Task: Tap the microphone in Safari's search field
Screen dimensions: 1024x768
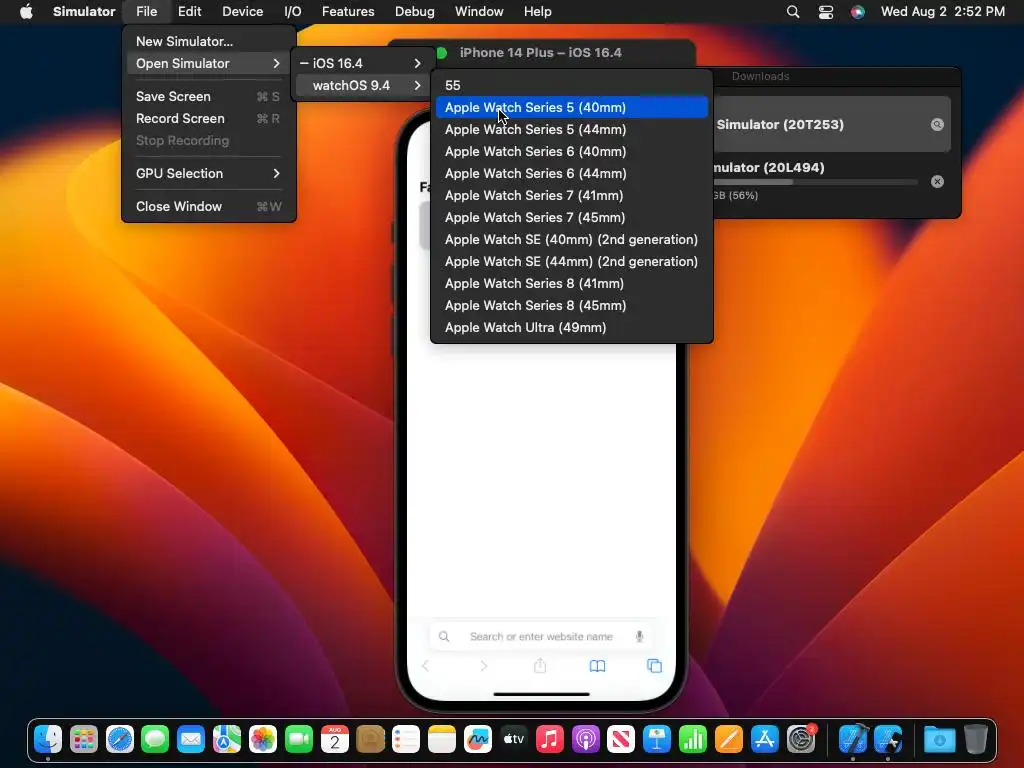Action: point(639,637)
